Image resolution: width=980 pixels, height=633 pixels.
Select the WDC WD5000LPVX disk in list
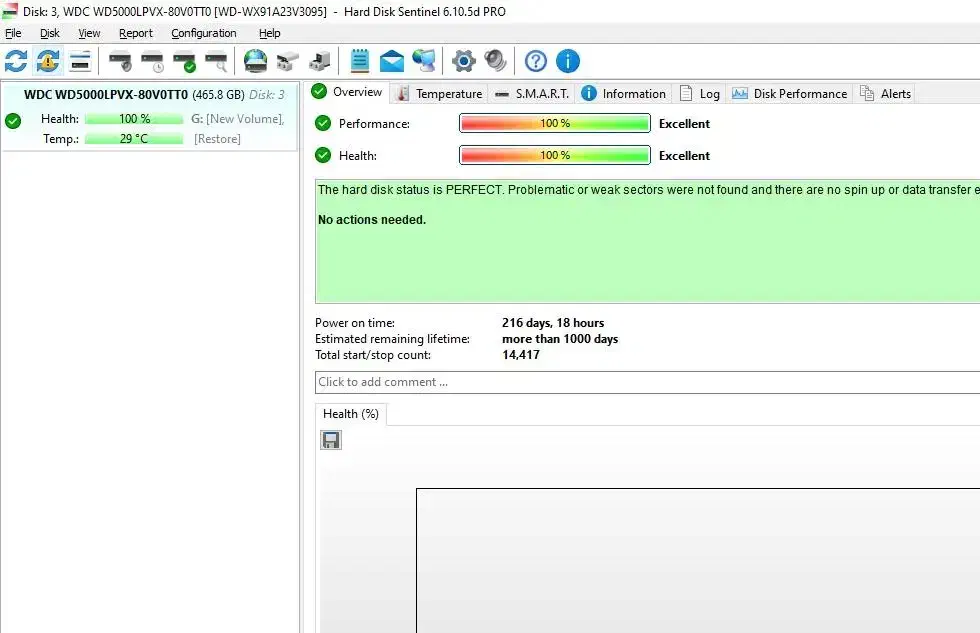click(105, 95)
